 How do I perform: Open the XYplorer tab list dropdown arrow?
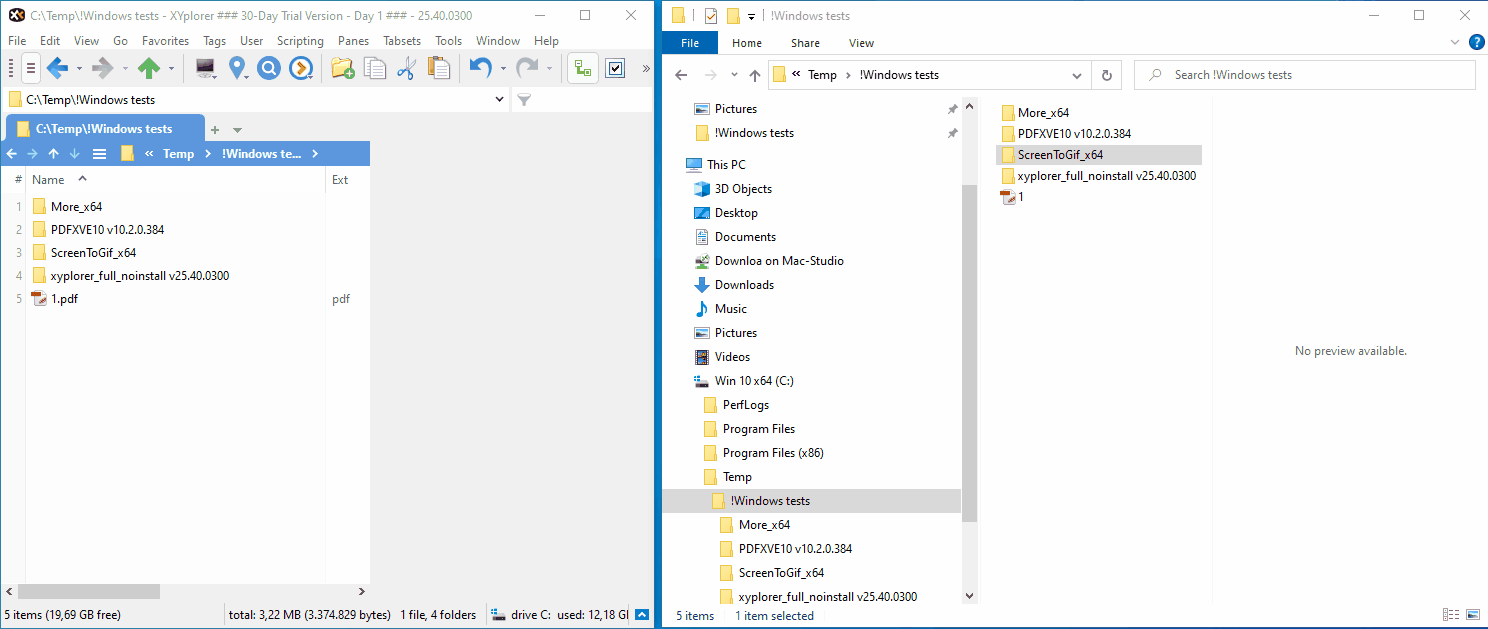(237, 130)
